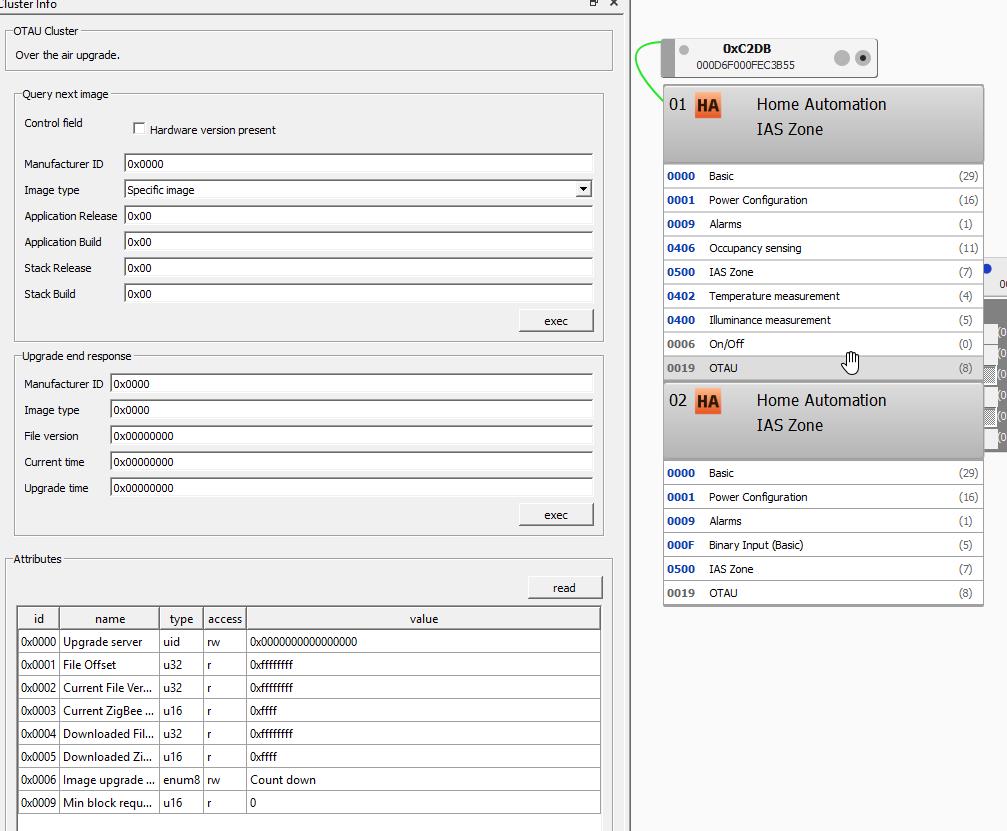Click the Stack Build field
This screenshot has height=831, width=1007.
pyautogui.click(x=358, y=294)
